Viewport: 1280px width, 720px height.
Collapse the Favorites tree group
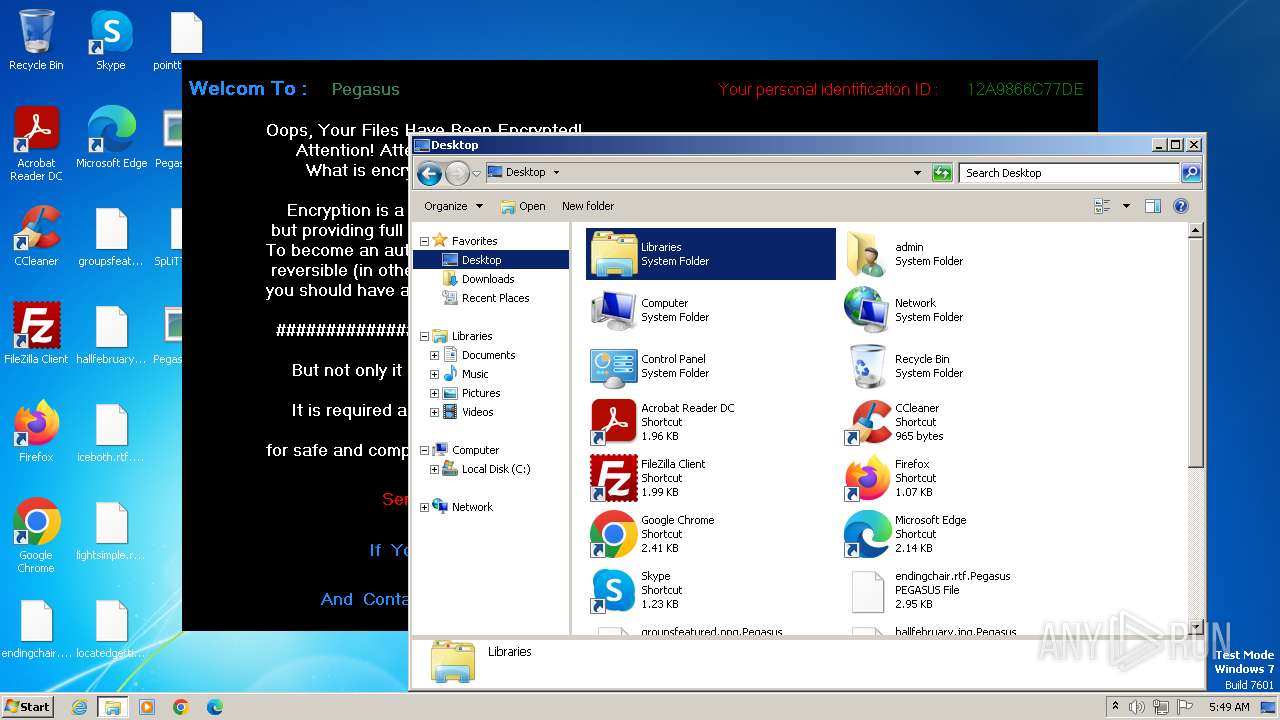[x=424, y=241]
